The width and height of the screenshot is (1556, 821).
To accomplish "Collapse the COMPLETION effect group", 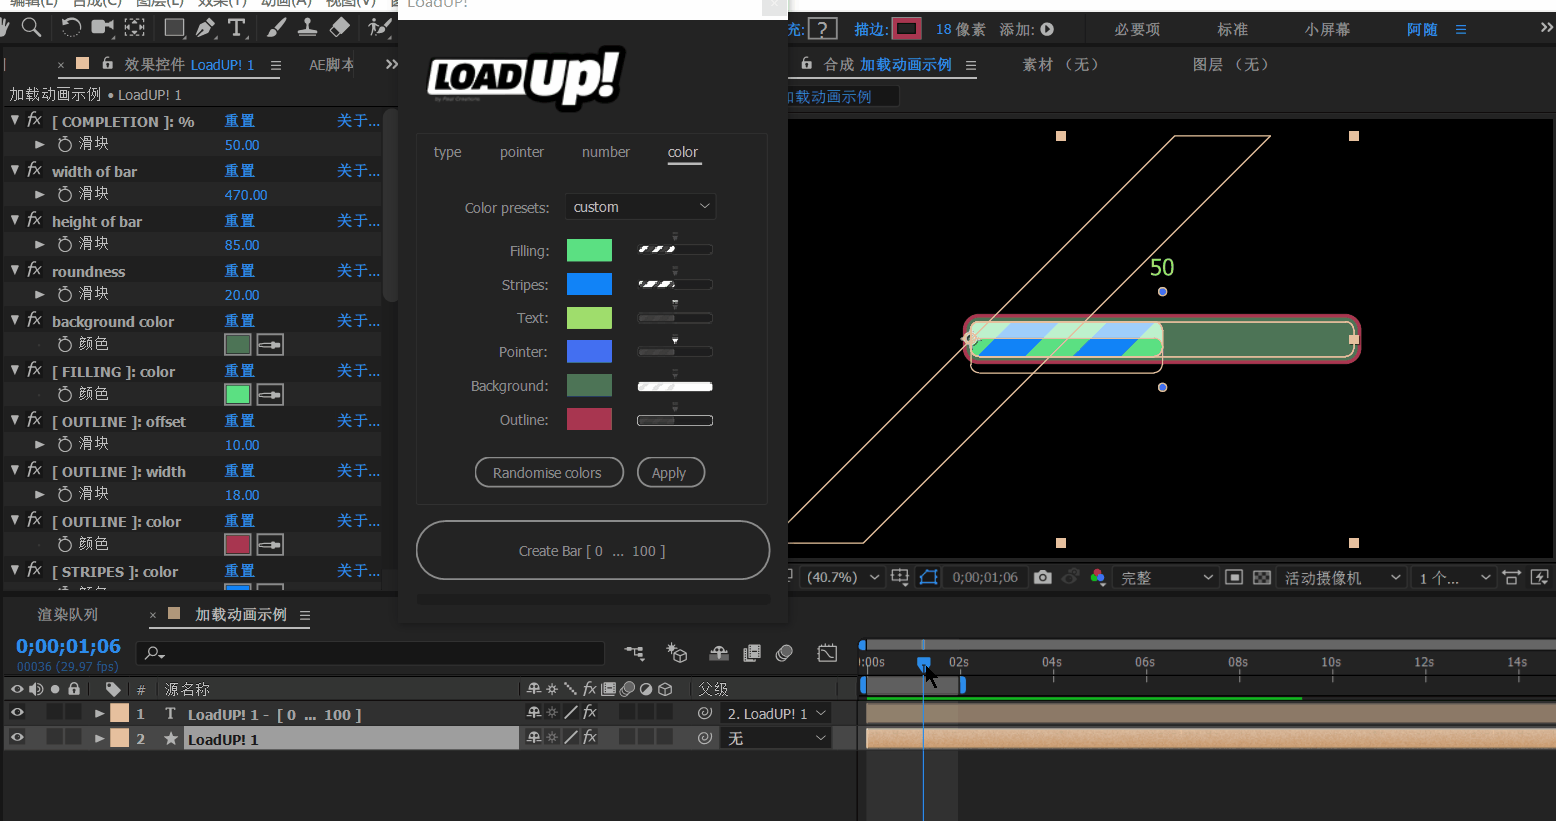I will coord(15,120).
